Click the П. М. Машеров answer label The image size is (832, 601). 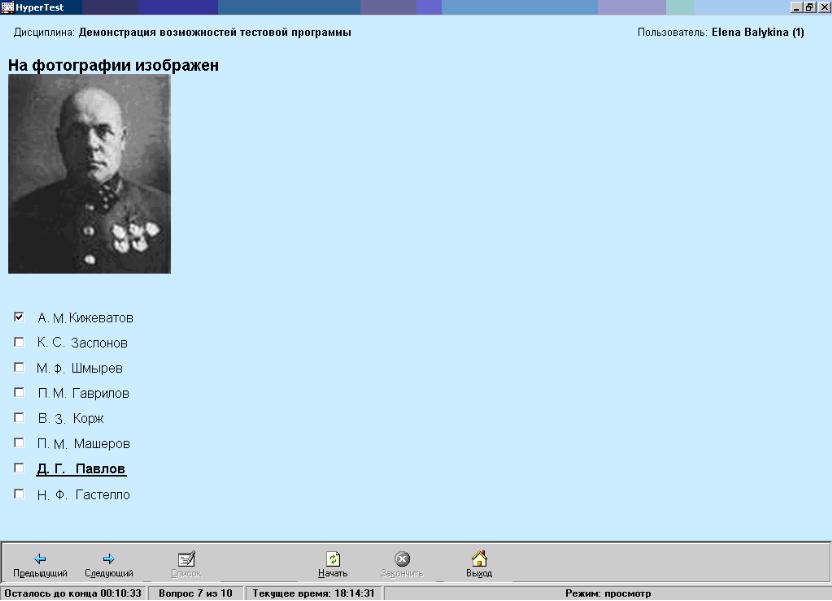coord(84,443)
